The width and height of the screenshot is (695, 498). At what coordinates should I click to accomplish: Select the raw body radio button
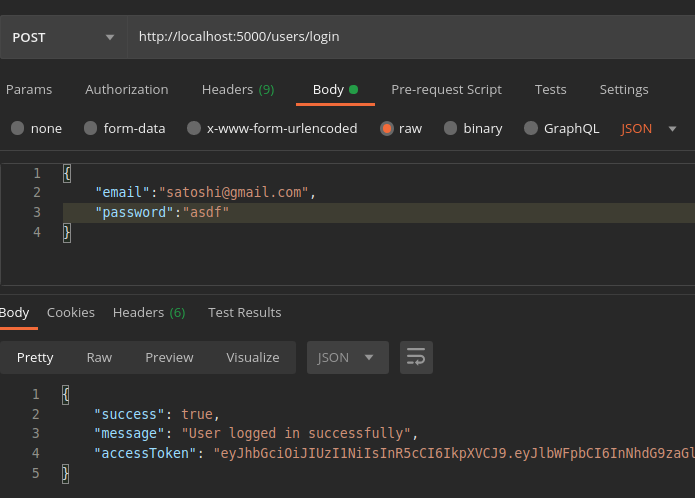[x=386, y=128]
